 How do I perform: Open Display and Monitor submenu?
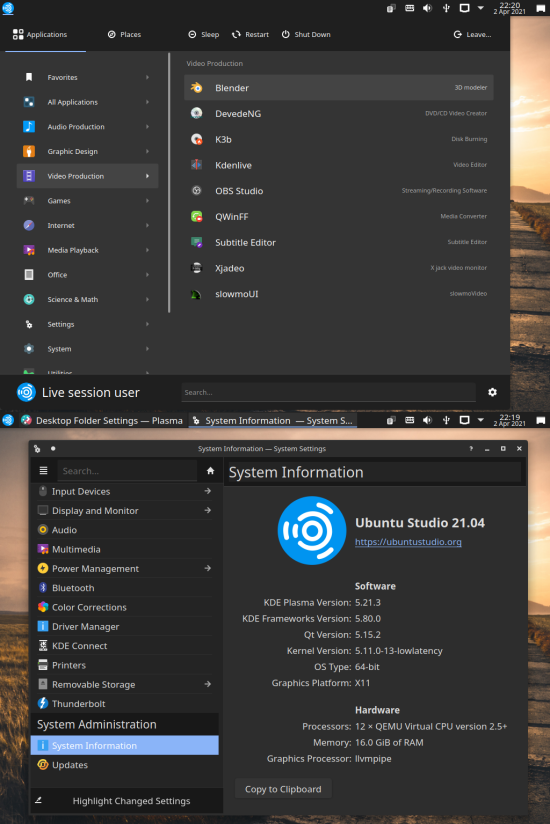tap(125, 511)
